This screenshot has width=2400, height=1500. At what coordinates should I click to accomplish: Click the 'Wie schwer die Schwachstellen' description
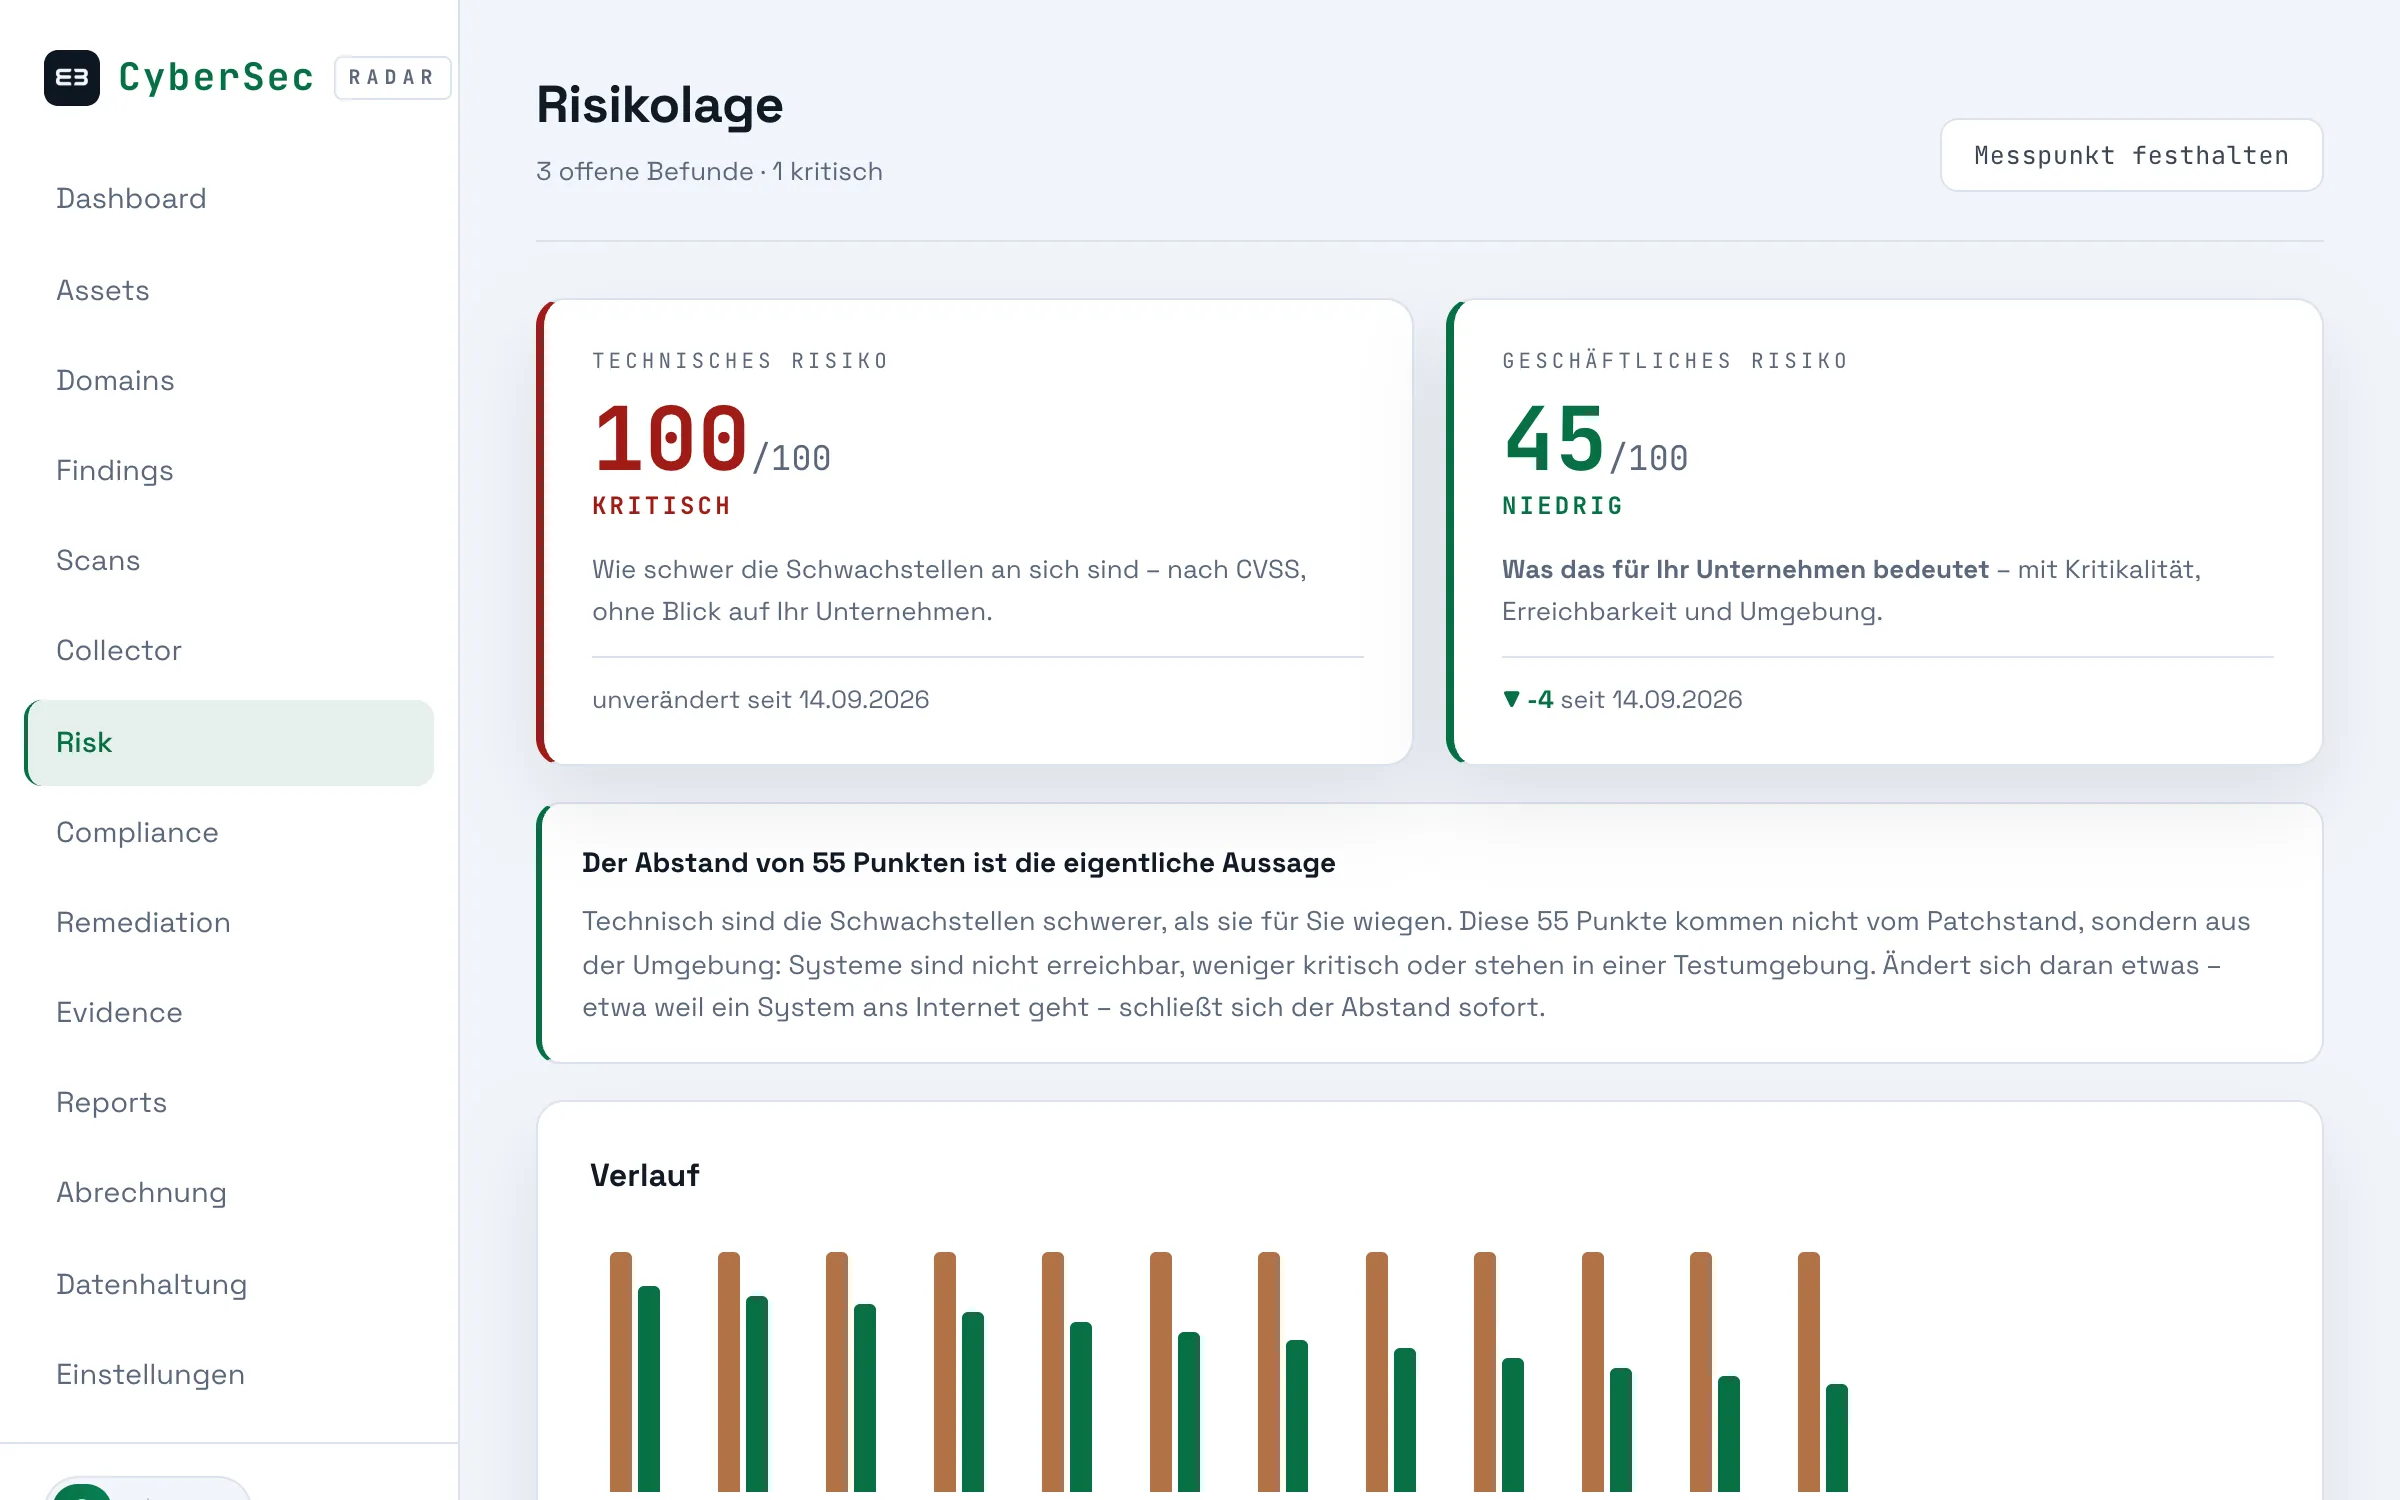tap(949, 590)
